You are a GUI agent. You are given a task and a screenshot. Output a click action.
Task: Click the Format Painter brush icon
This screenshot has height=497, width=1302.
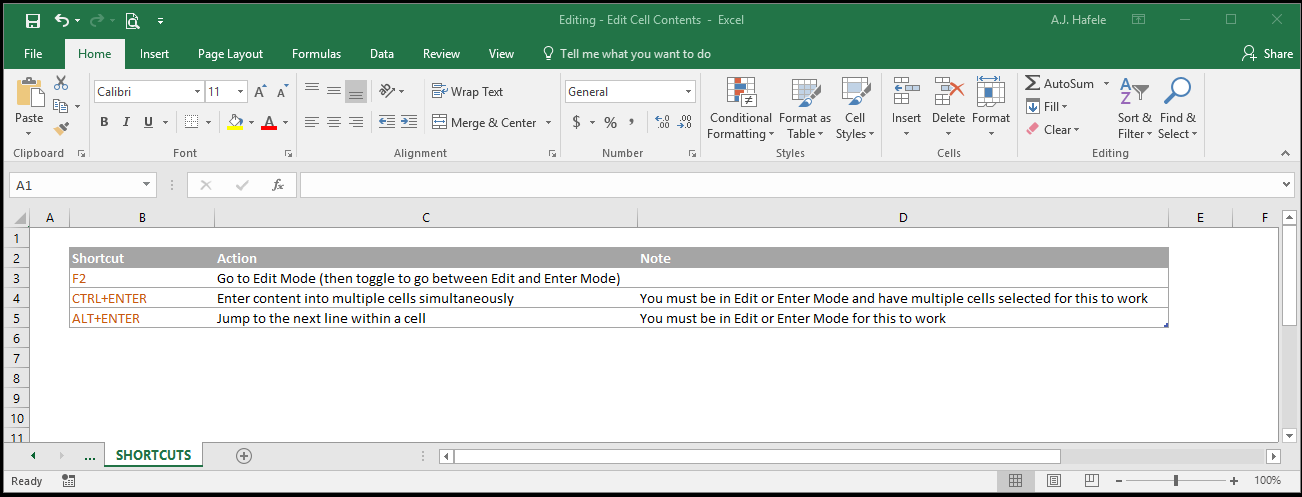pyautogui.click(x=61, y=128)
